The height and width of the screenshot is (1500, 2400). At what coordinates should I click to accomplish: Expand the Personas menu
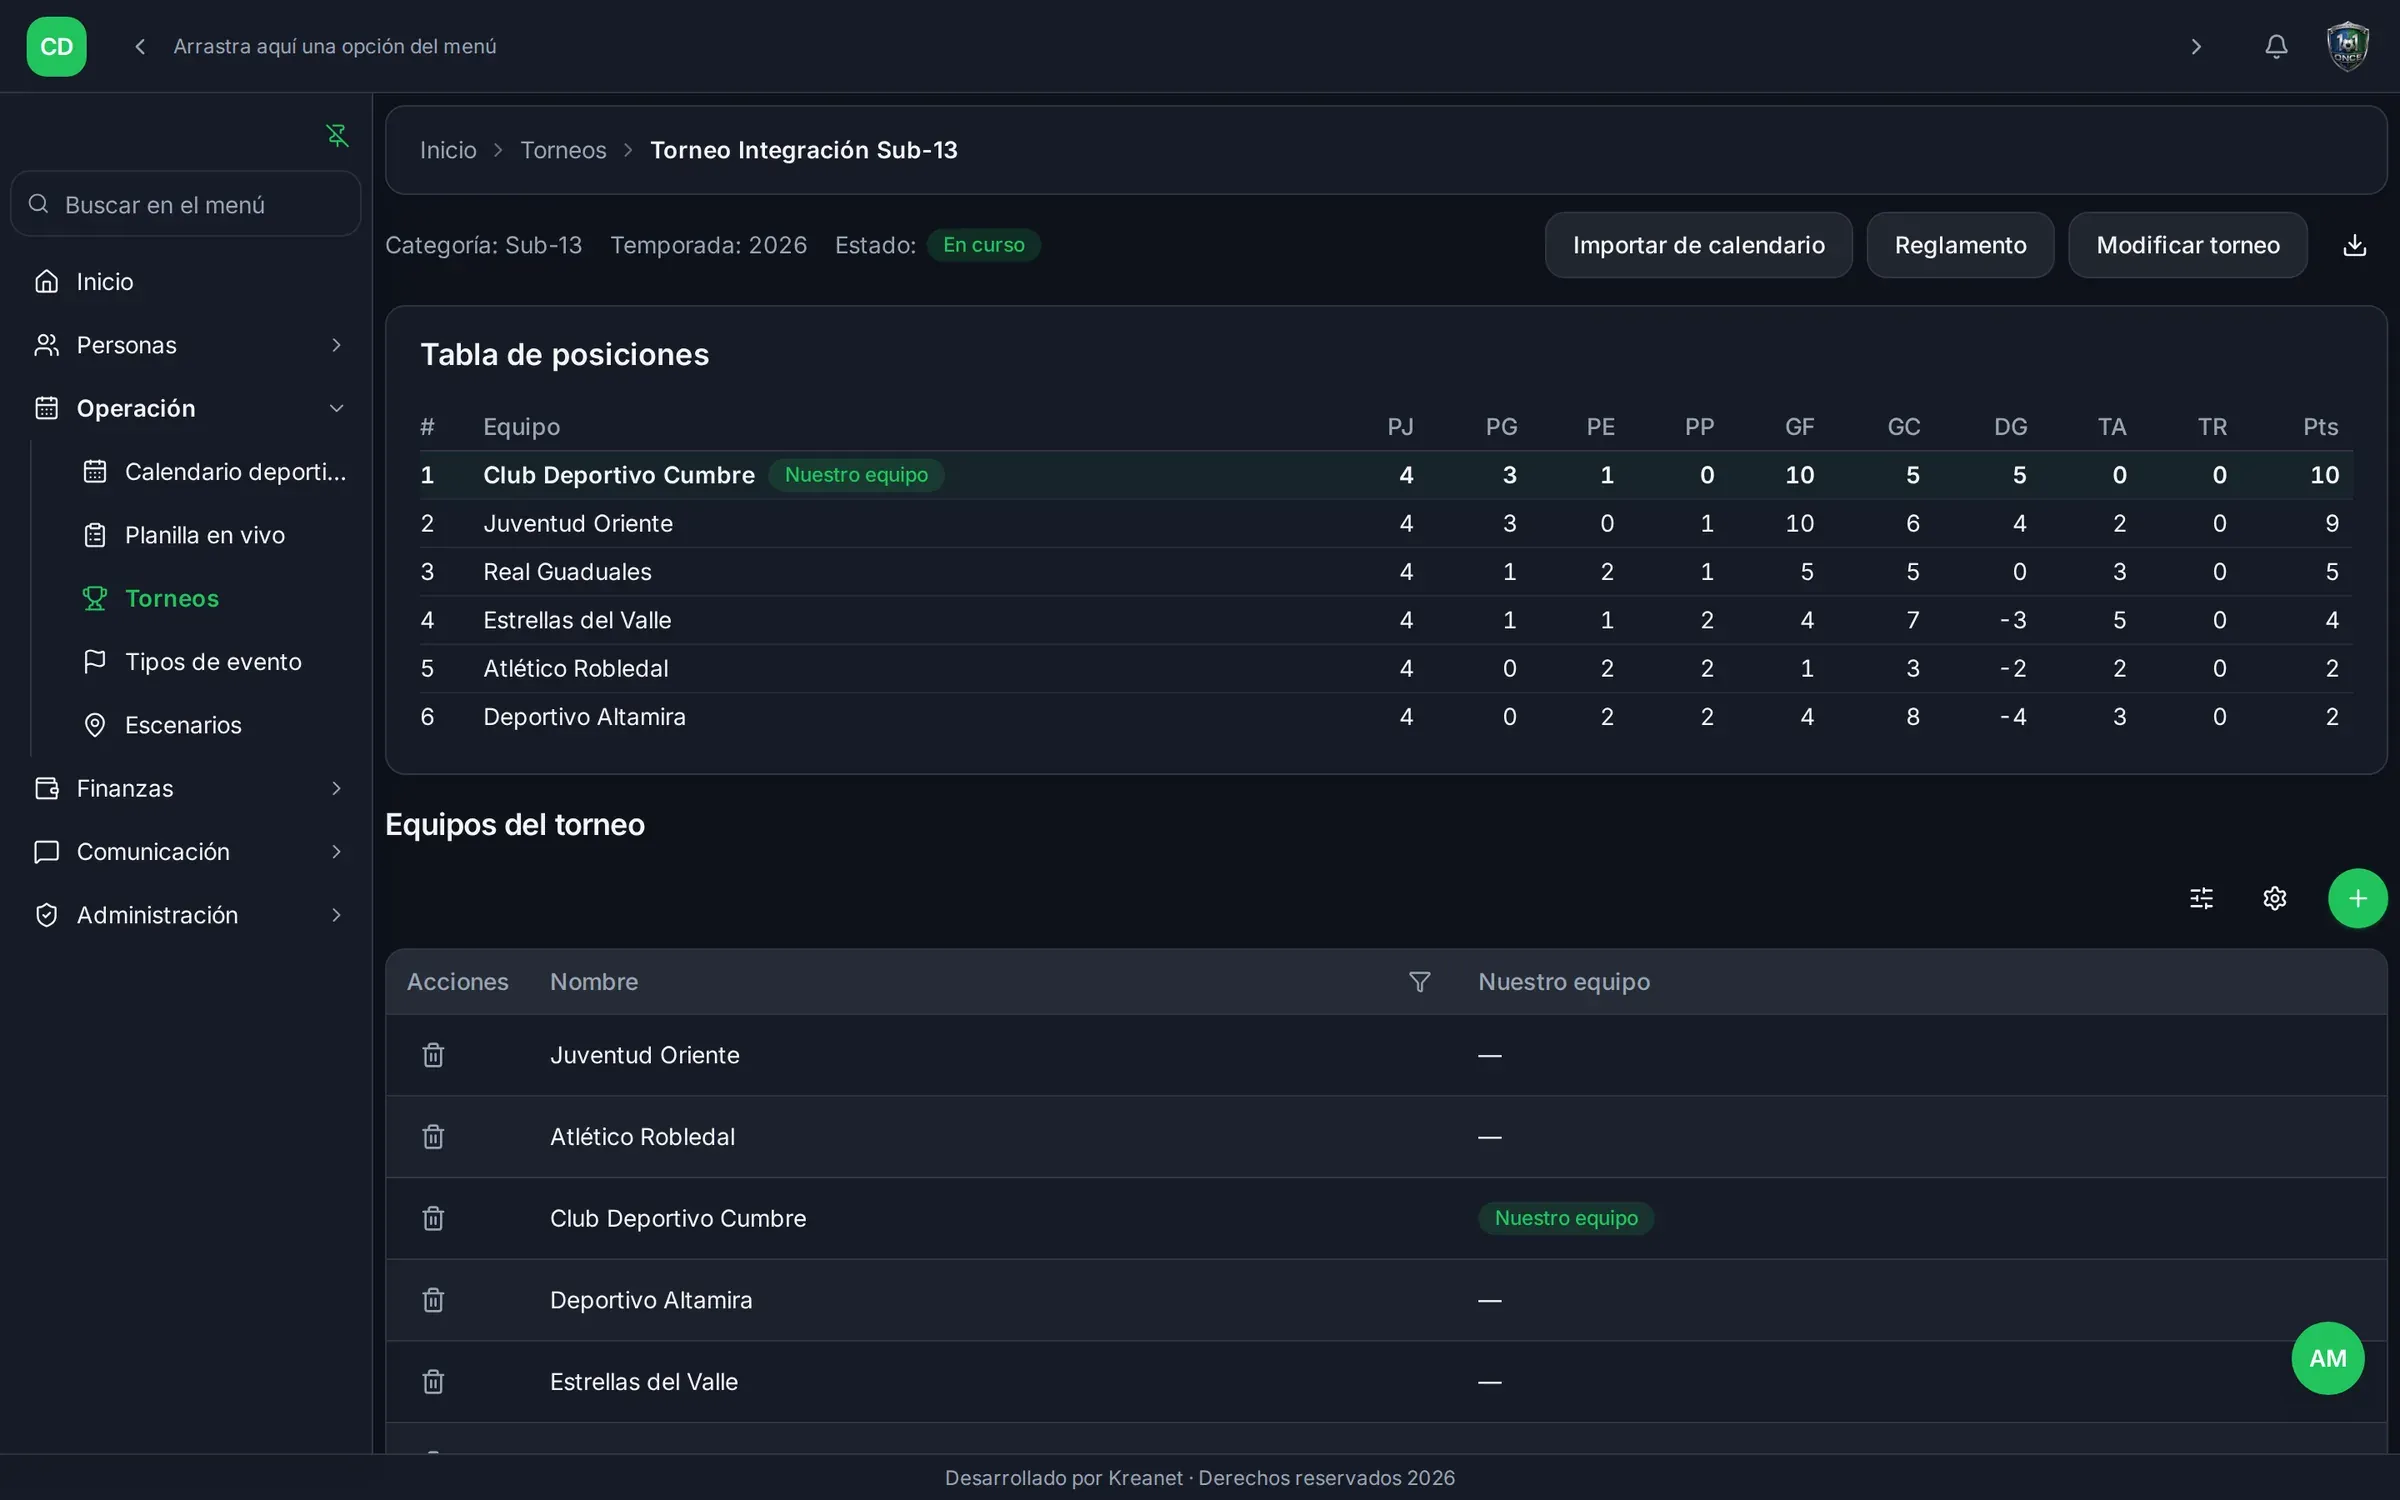tap(186, 345)
